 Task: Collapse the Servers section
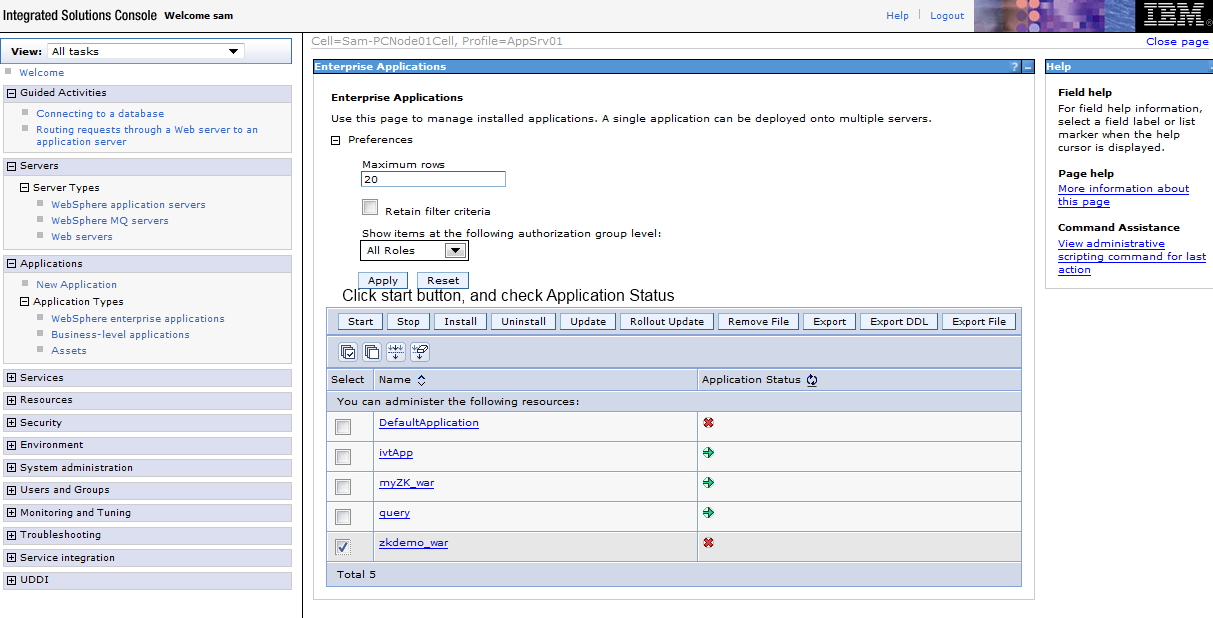coord(12,166)
